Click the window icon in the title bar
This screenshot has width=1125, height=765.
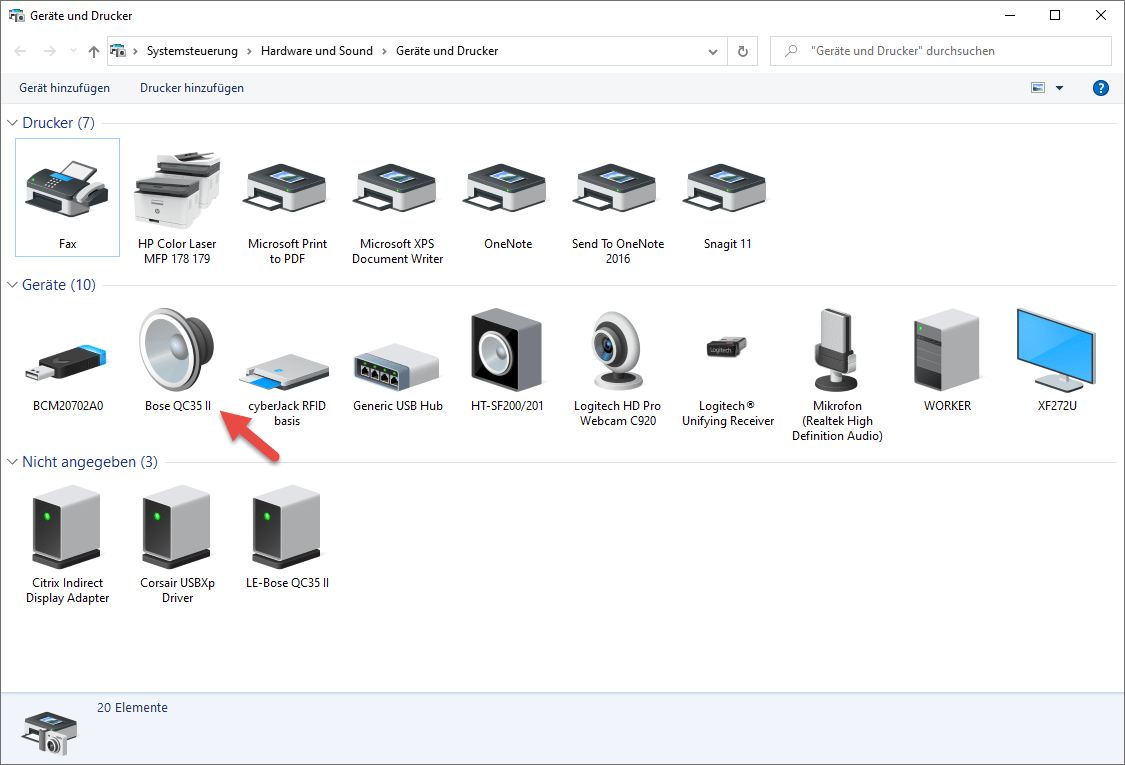pos(17,15)
